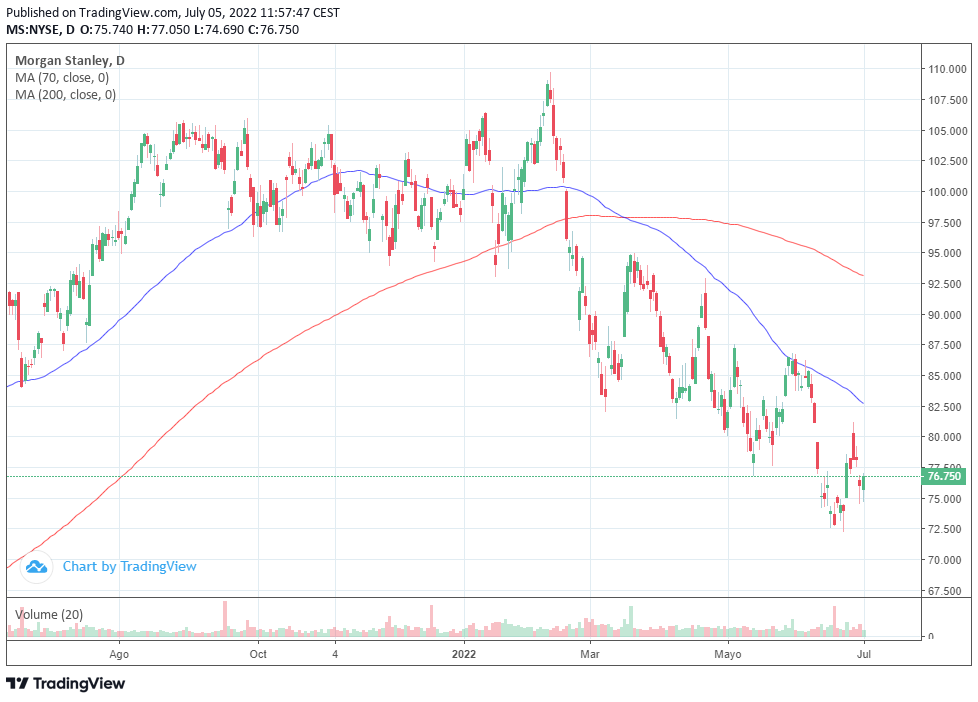978x702 pixels.
Task: Click the 'Jul' date axis label
Action: click(x=864, y=655)
